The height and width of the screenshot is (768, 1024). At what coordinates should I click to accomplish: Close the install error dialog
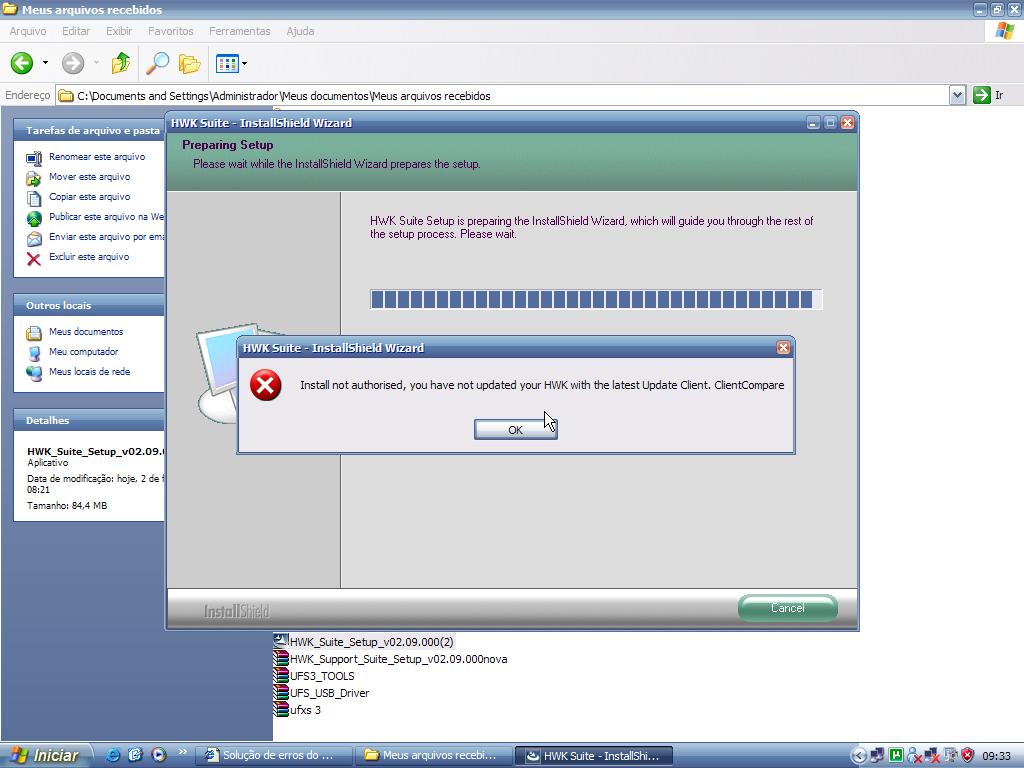(783, 347)
